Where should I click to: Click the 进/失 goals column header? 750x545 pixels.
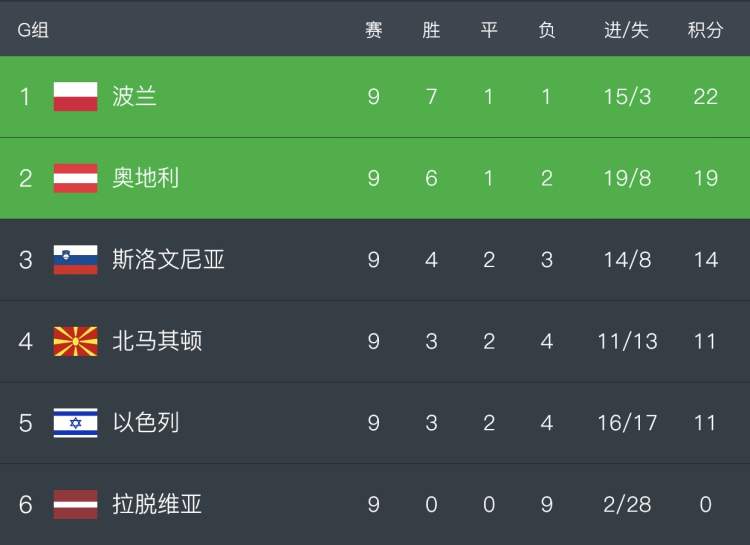point(626,30)
